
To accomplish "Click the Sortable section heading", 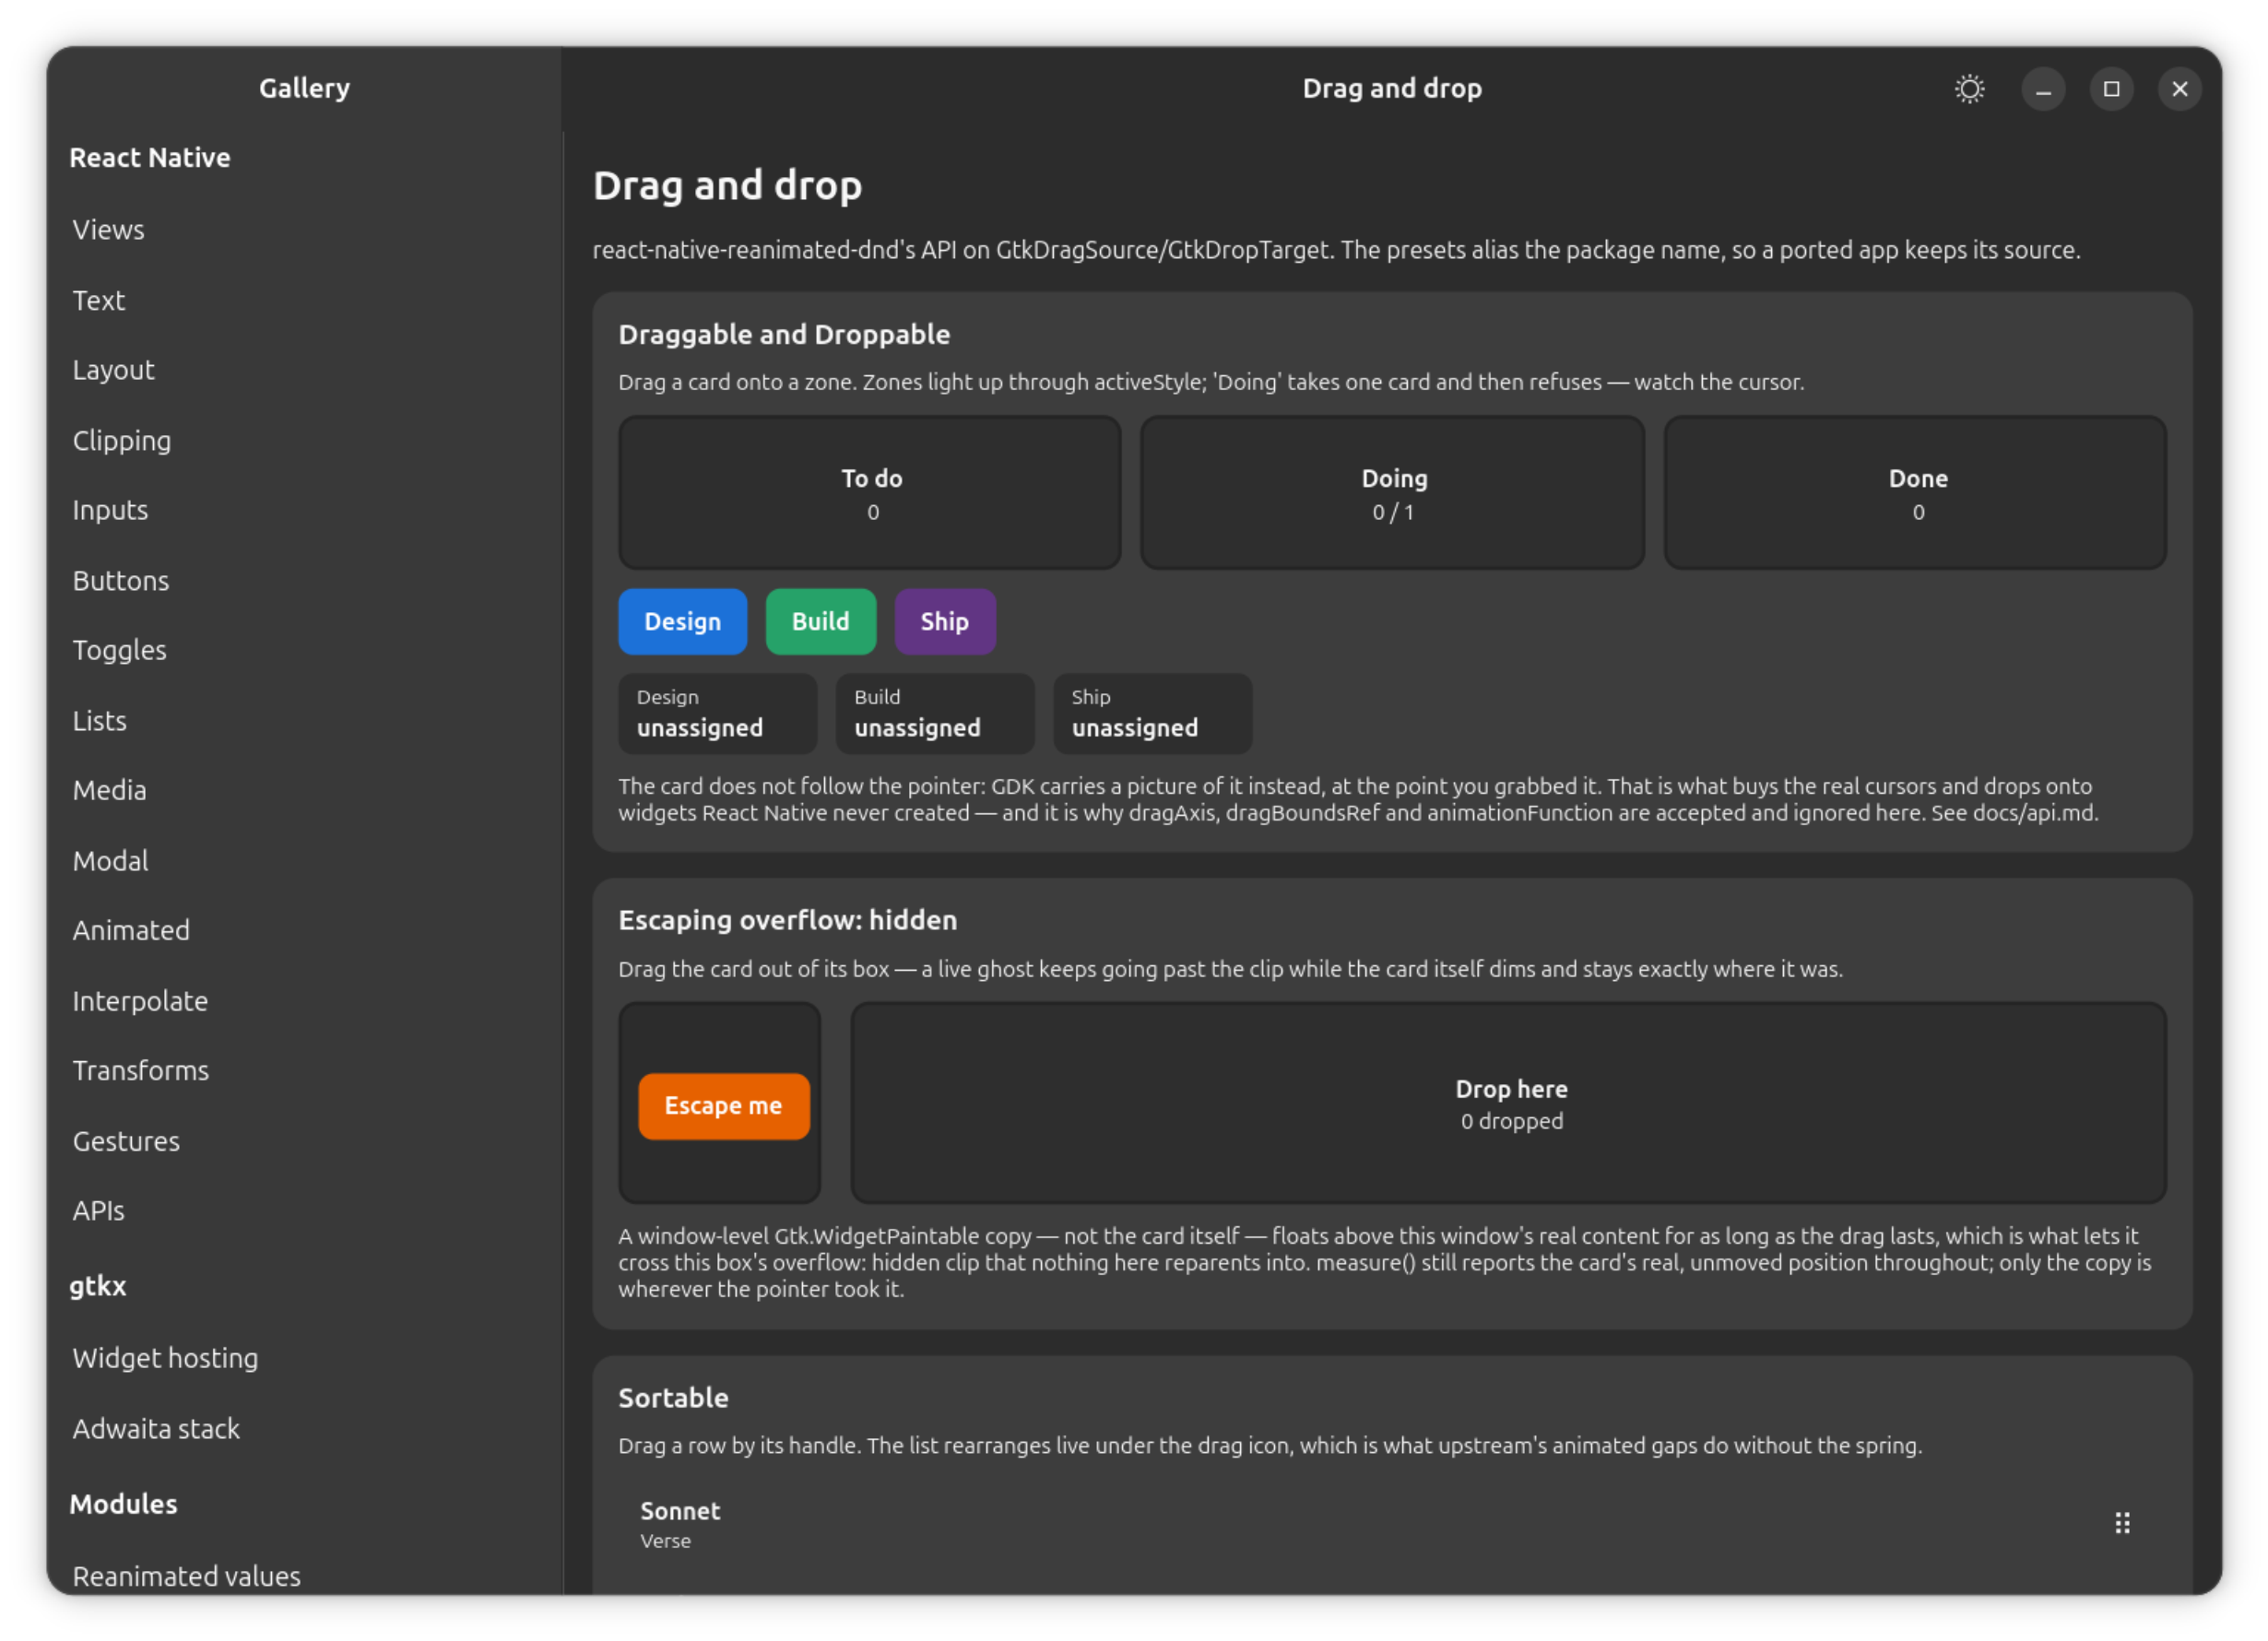I will pyautogui.click(x=673, y=1397).
